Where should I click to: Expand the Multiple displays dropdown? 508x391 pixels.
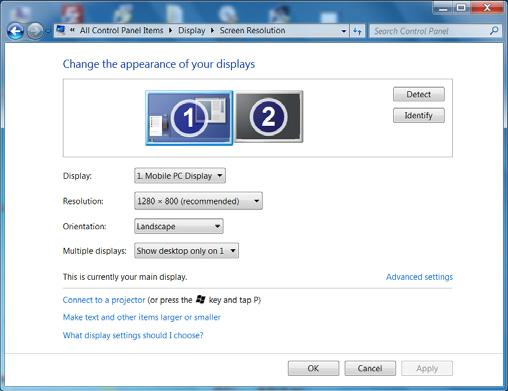click(186, 251)
